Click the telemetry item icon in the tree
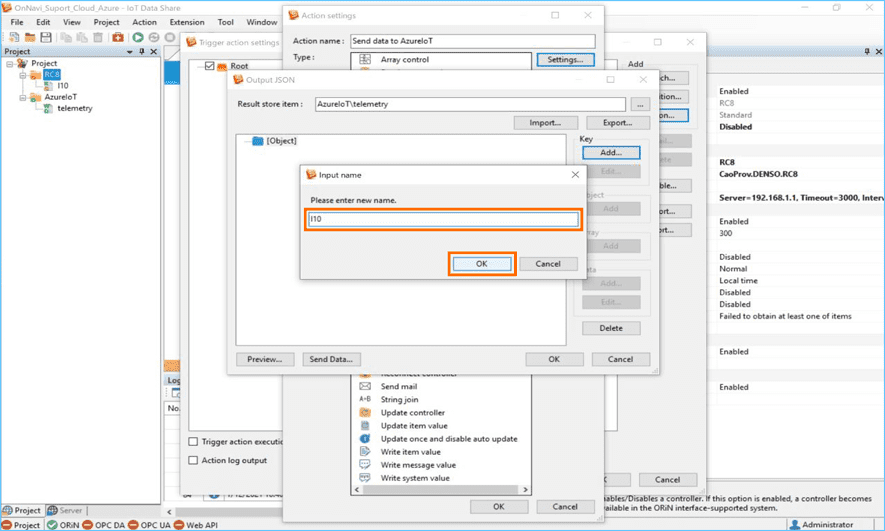The width and height of the screenshot is (885, 531). tap(49, 108)
